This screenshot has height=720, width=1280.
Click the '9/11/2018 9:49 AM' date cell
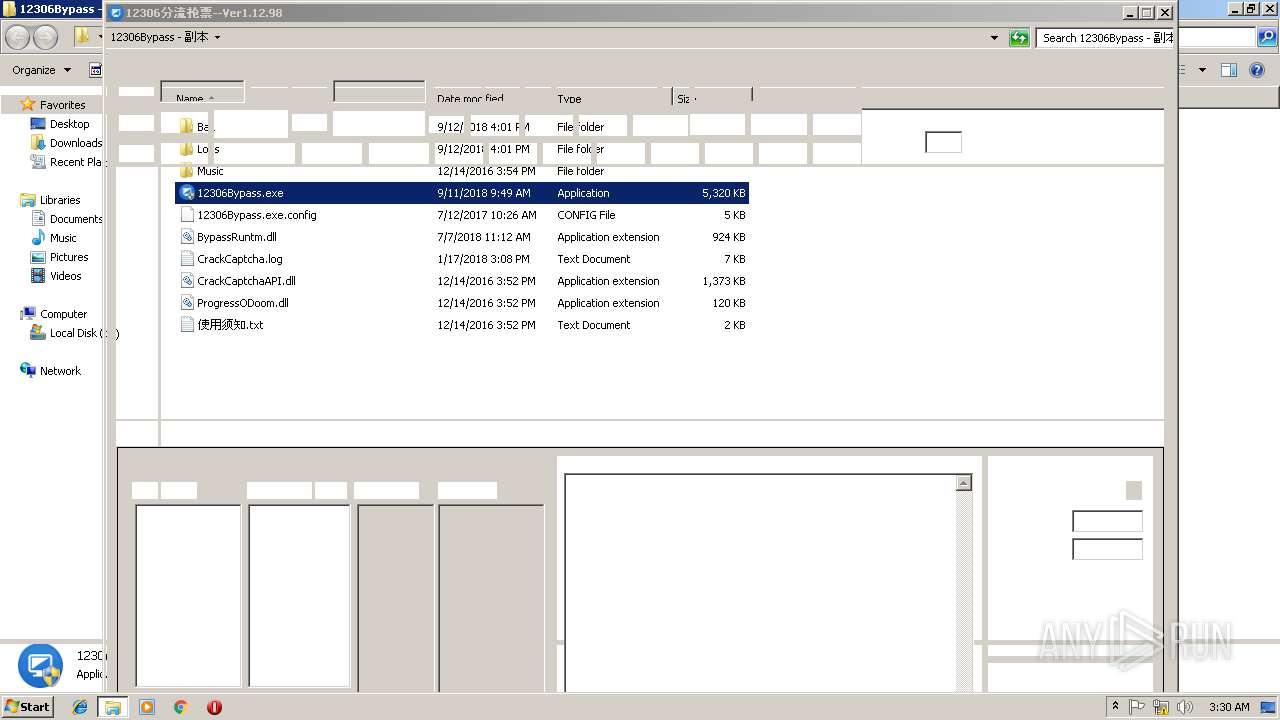point(484,193)
